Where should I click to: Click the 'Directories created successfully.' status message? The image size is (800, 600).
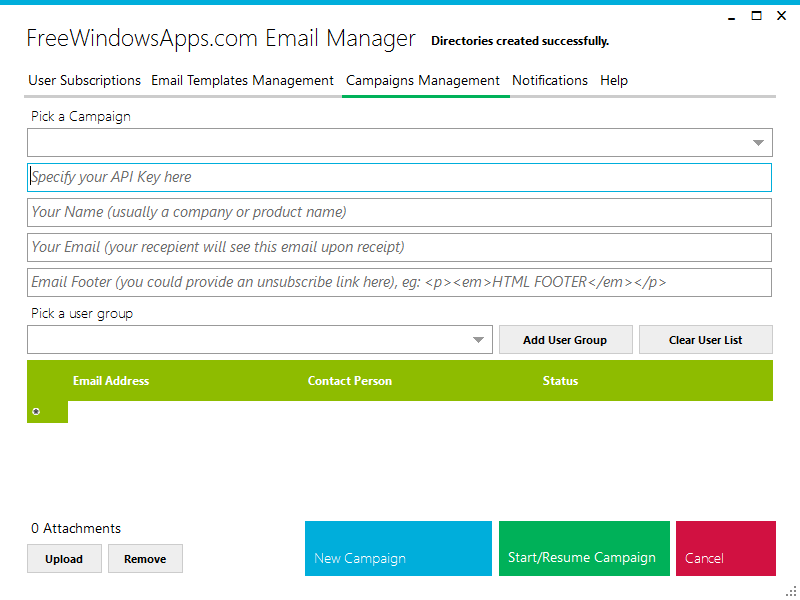(x=520, y=41)
